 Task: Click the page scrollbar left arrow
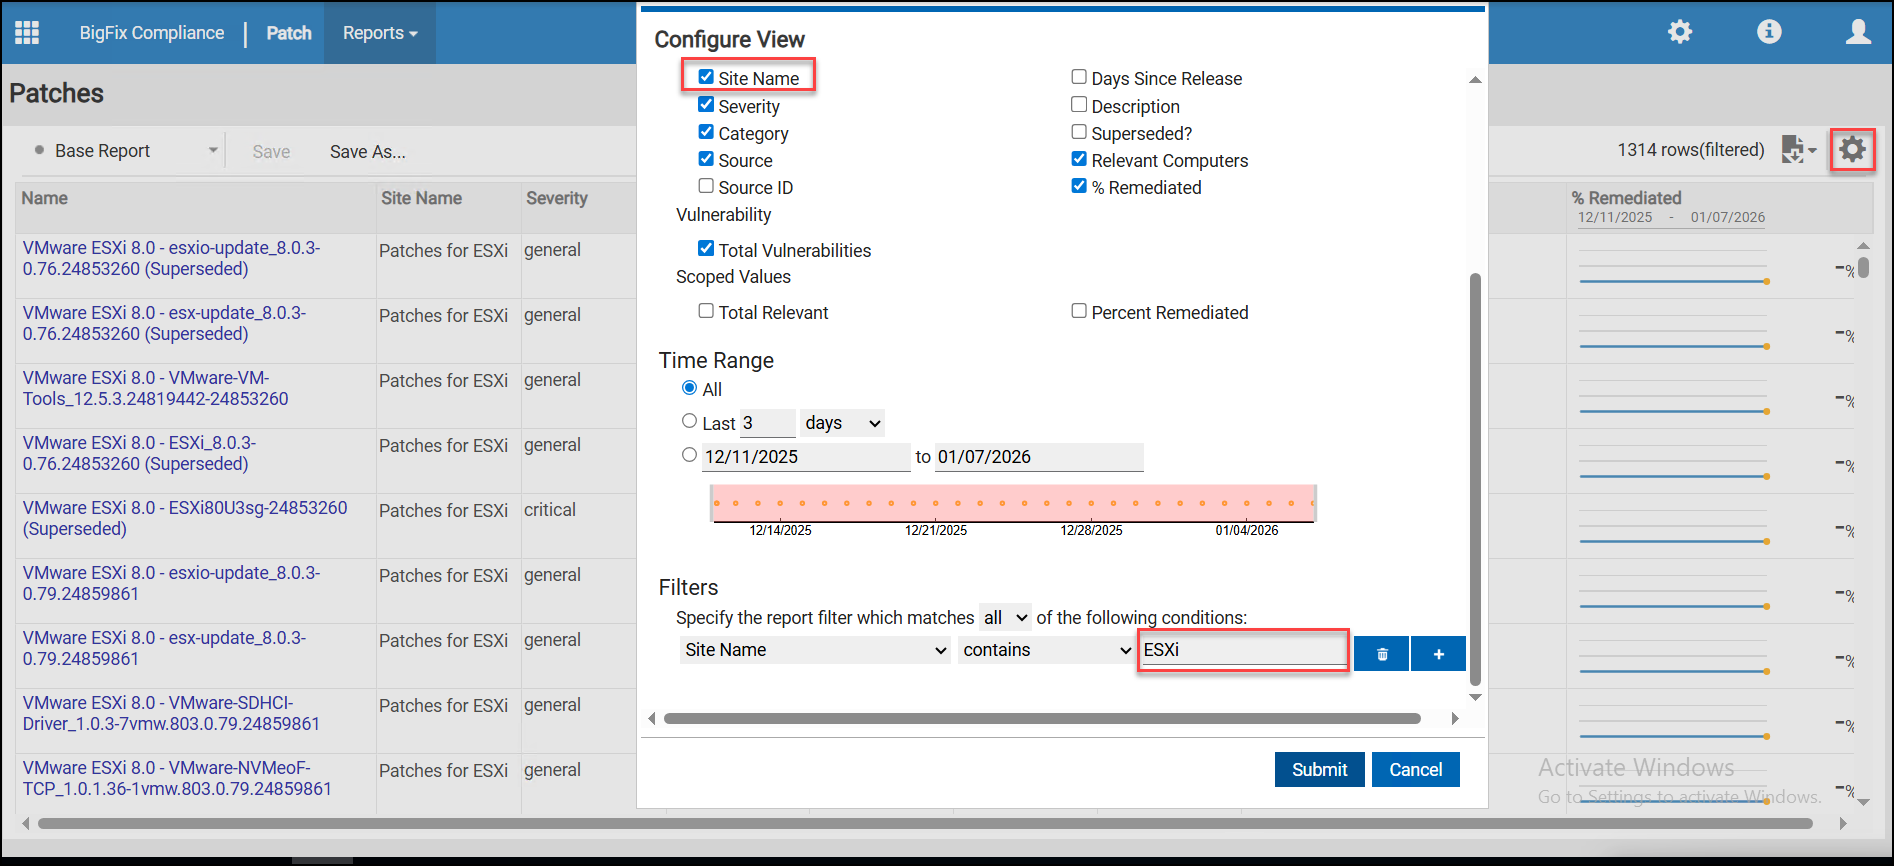(x=27, y=824)
